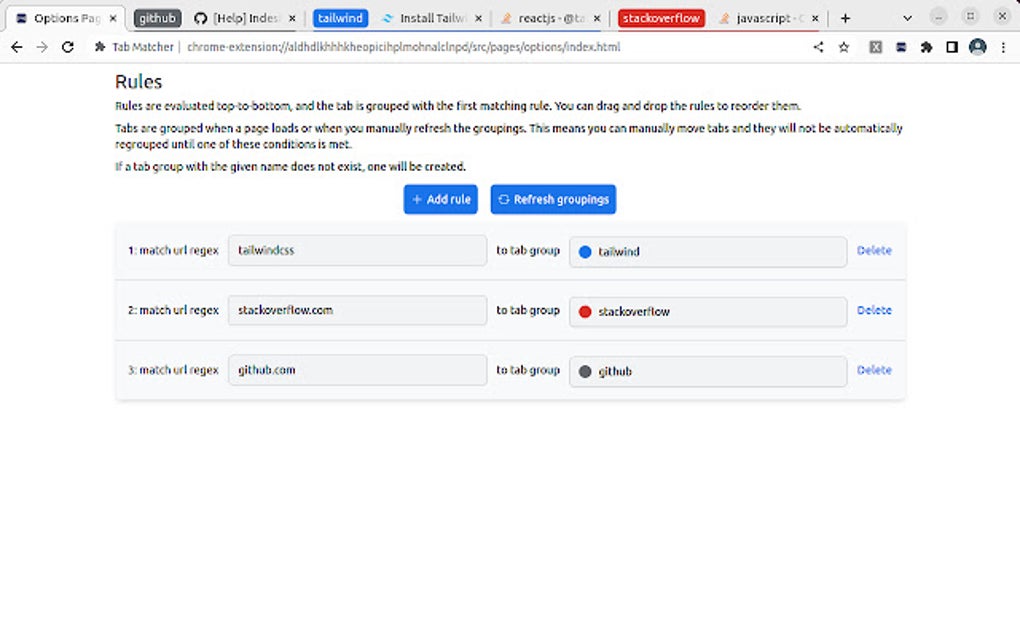Click Refresh groupings button
This screenshot has height=638, width=1020.
[553, 199]
